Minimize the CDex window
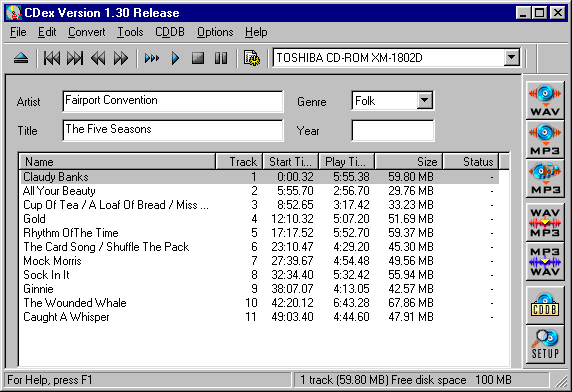This screenshot has height=392, width=572. coord(523,13)
